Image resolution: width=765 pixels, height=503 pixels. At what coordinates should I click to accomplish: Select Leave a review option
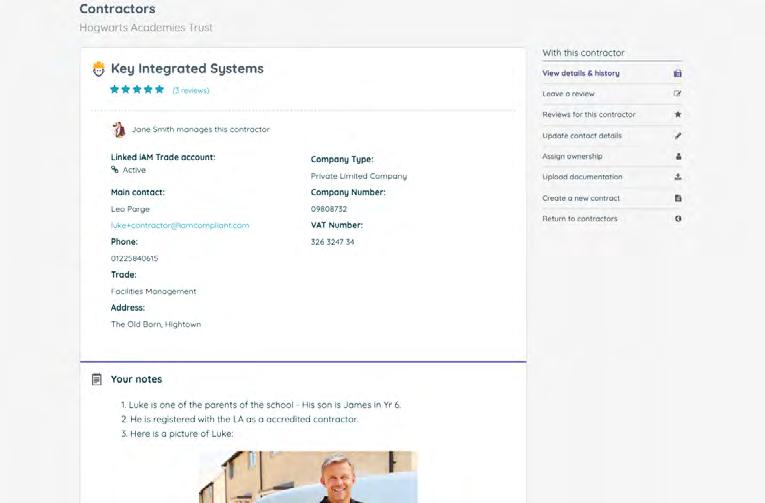[568, 94]
